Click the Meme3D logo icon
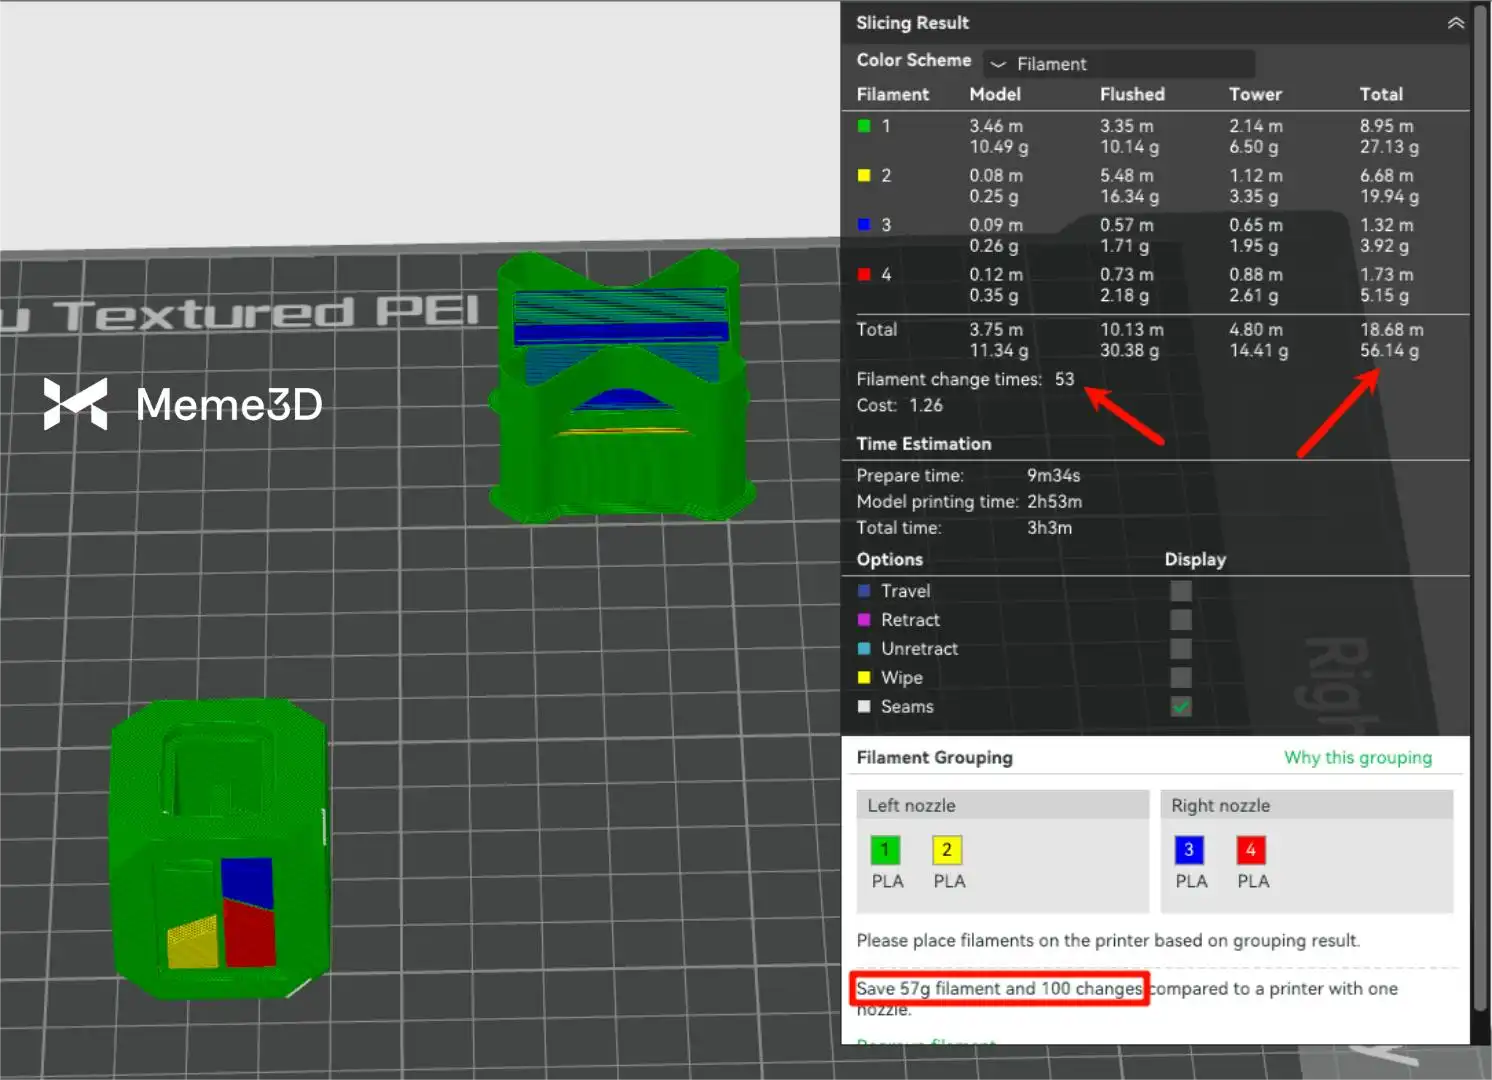 point(75,404)
